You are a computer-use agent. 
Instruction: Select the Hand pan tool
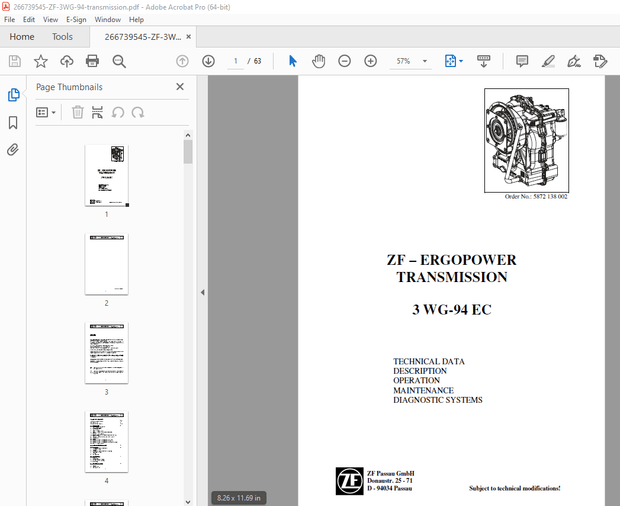[318, 61]
